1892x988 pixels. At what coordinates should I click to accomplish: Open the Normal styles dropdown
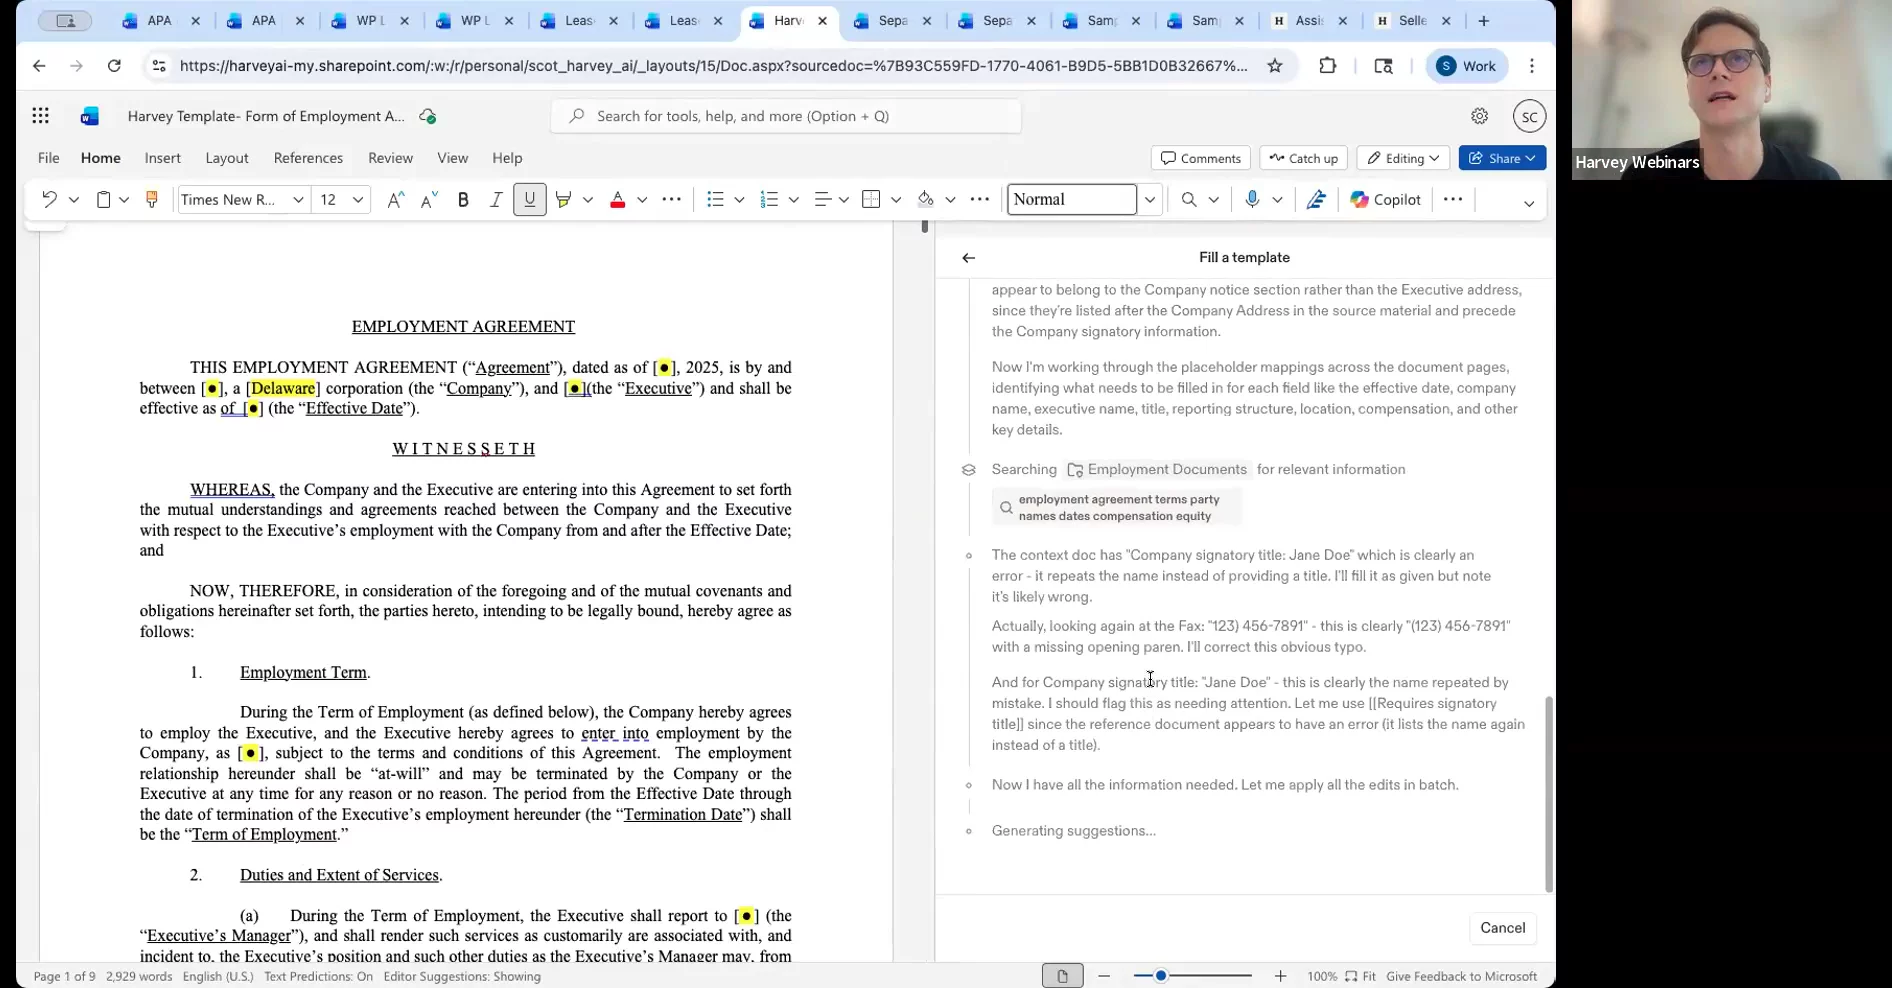tap(1149, 200)
